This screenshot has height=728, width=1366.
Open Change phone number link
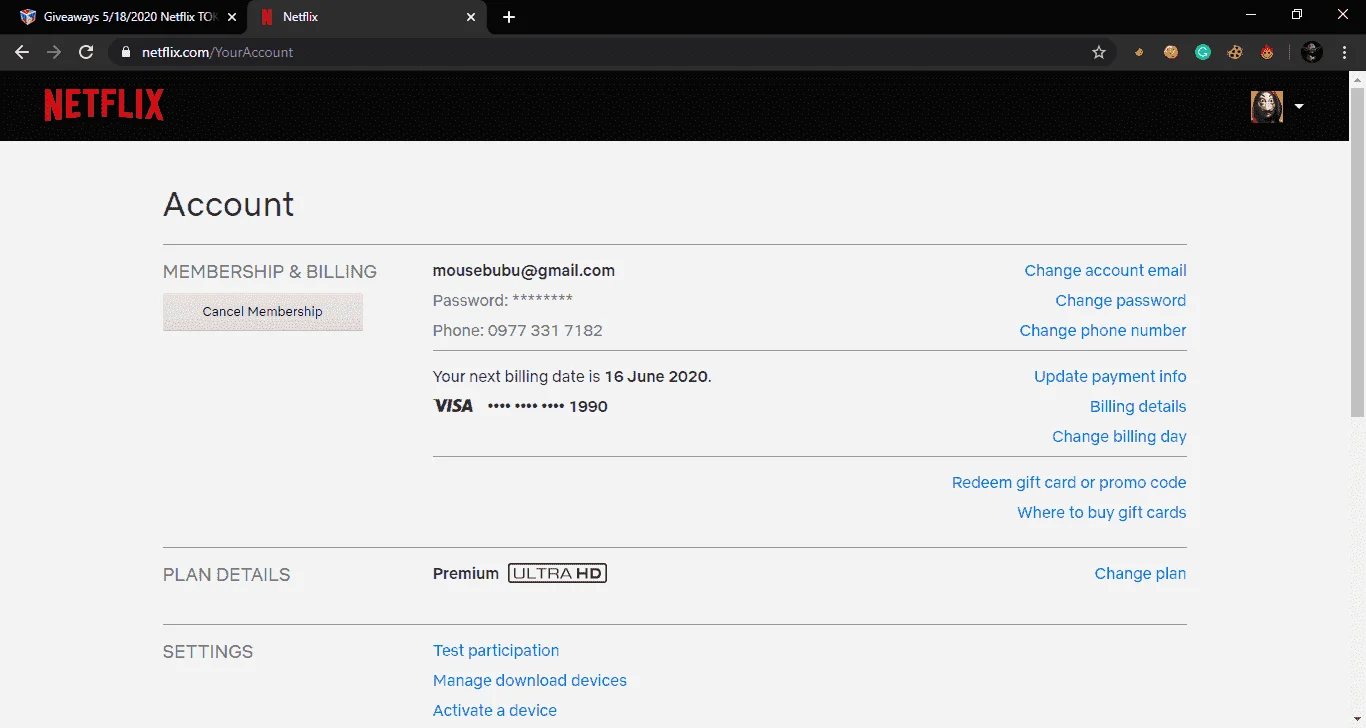coord(1102,331)
